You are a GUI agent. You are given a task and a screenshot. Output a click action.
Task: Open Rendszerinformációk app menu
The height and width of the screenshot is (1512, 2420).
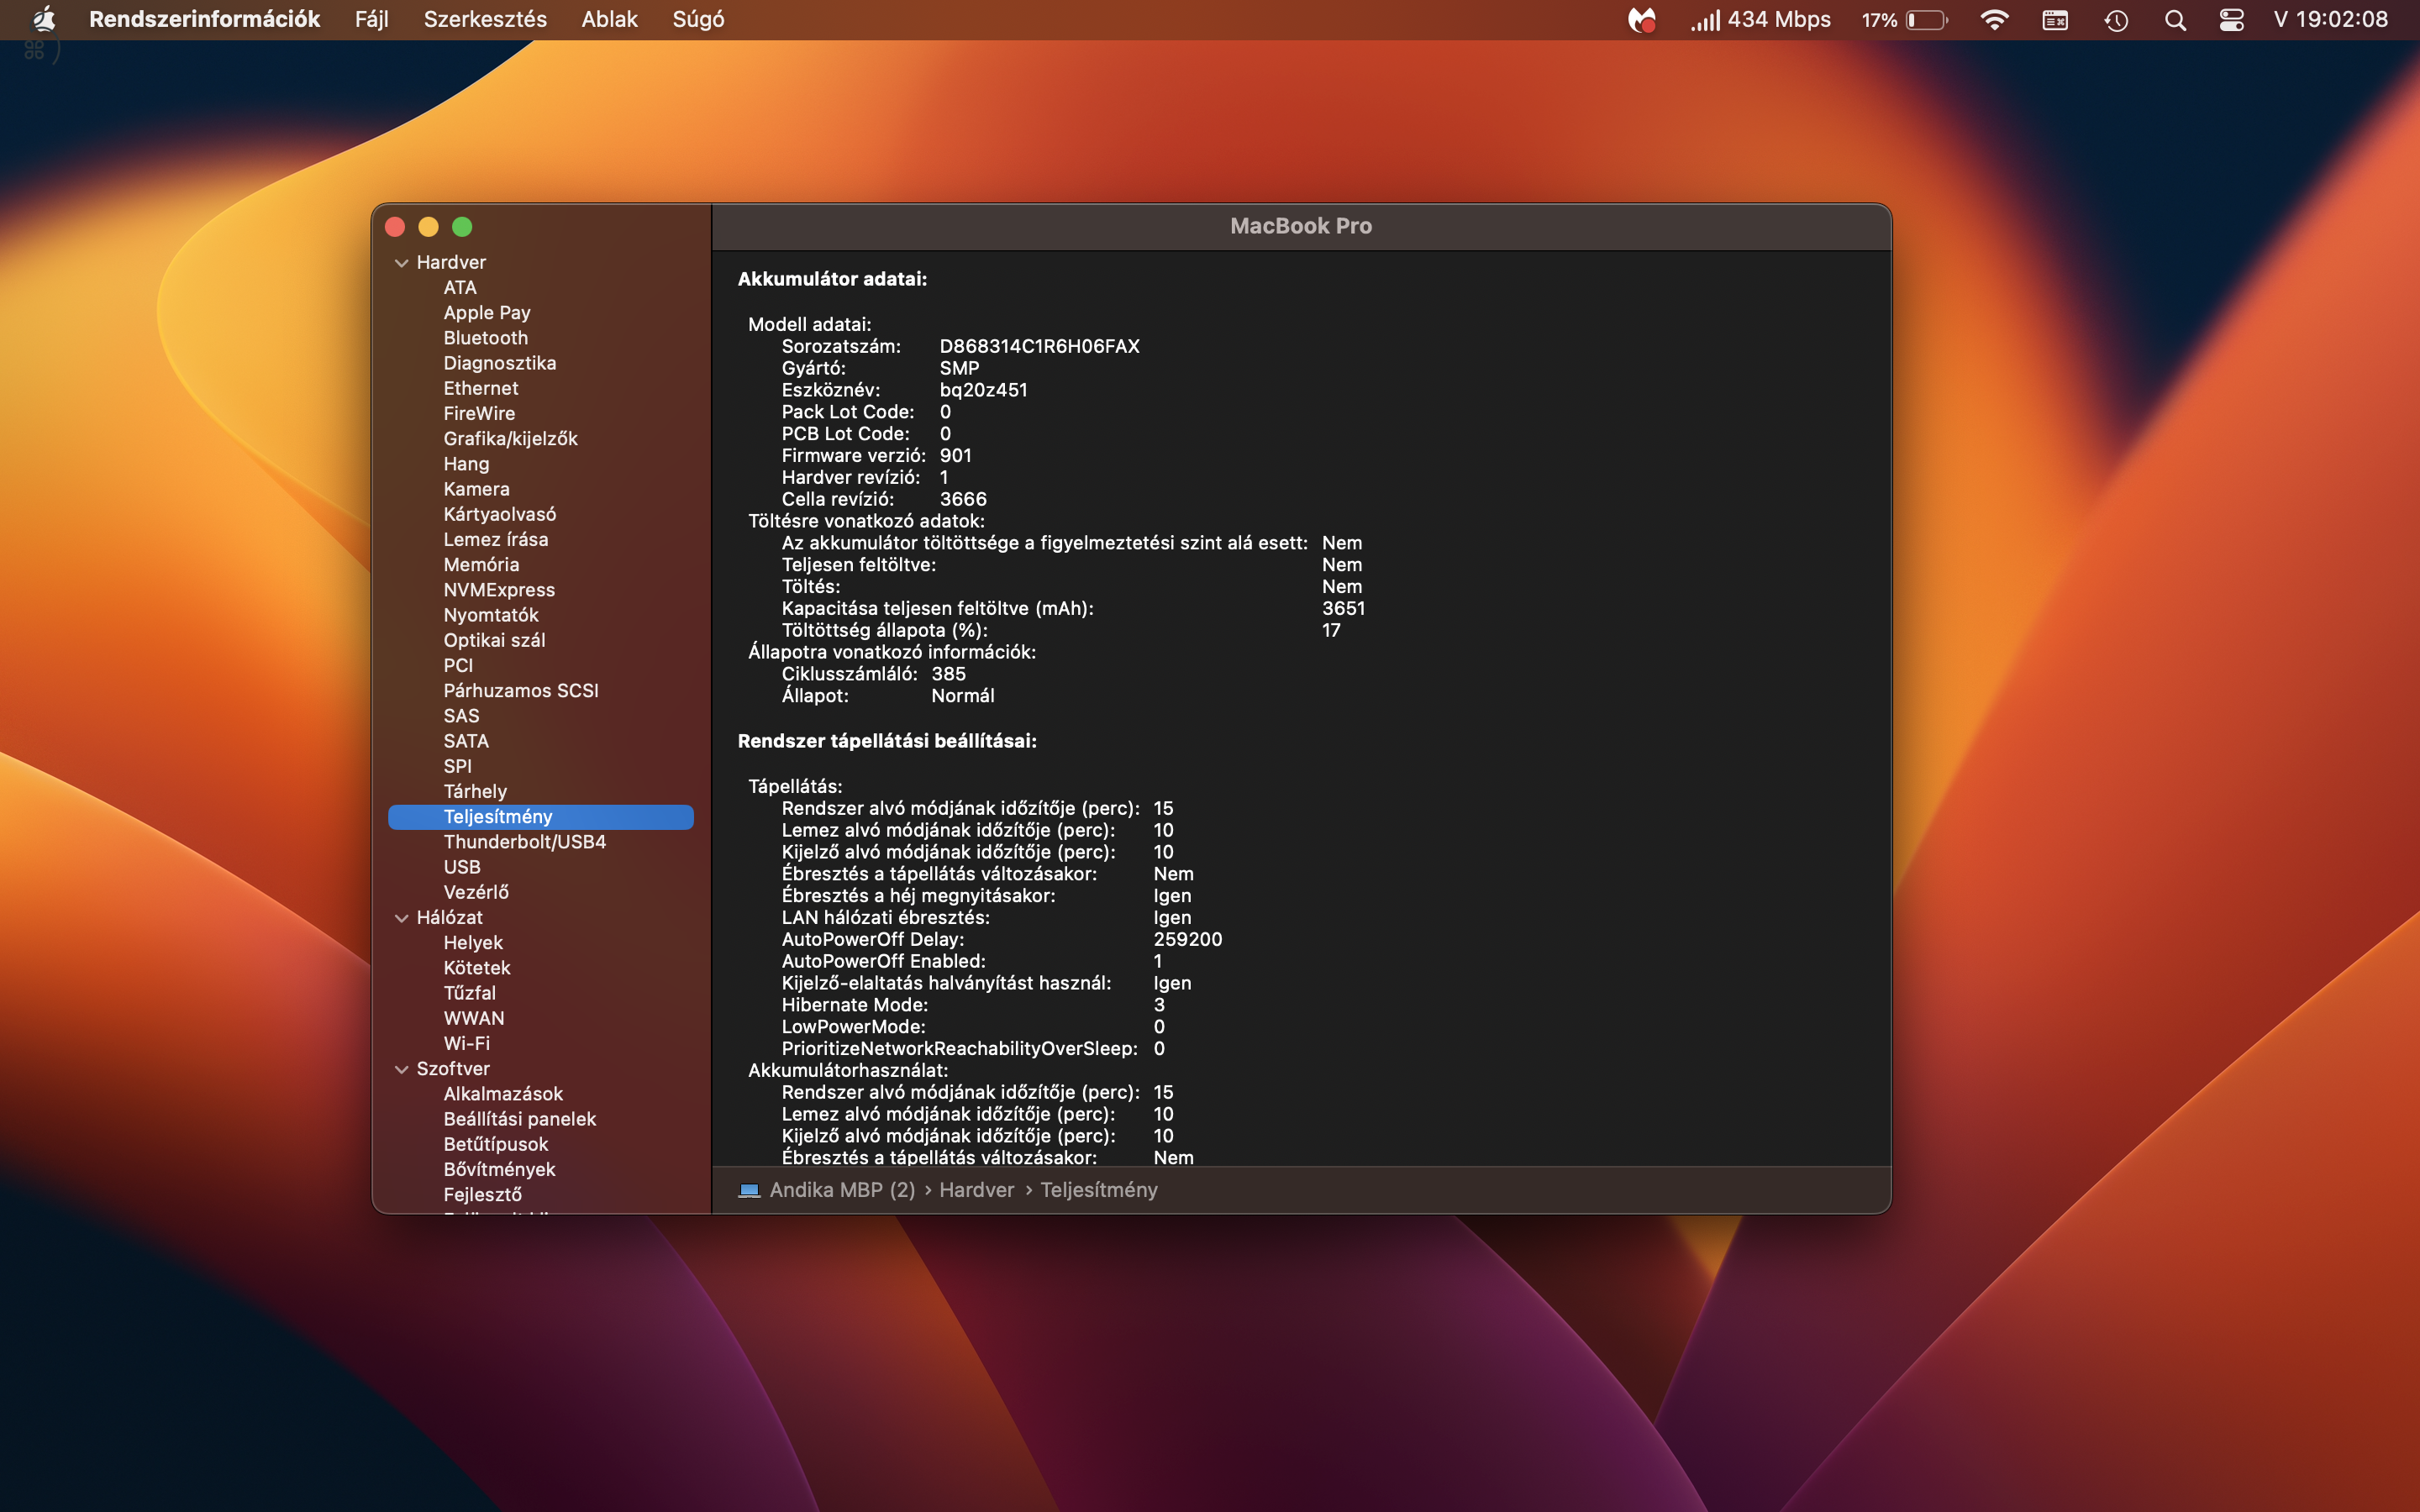pyautogui.click(x=204, y=19)
